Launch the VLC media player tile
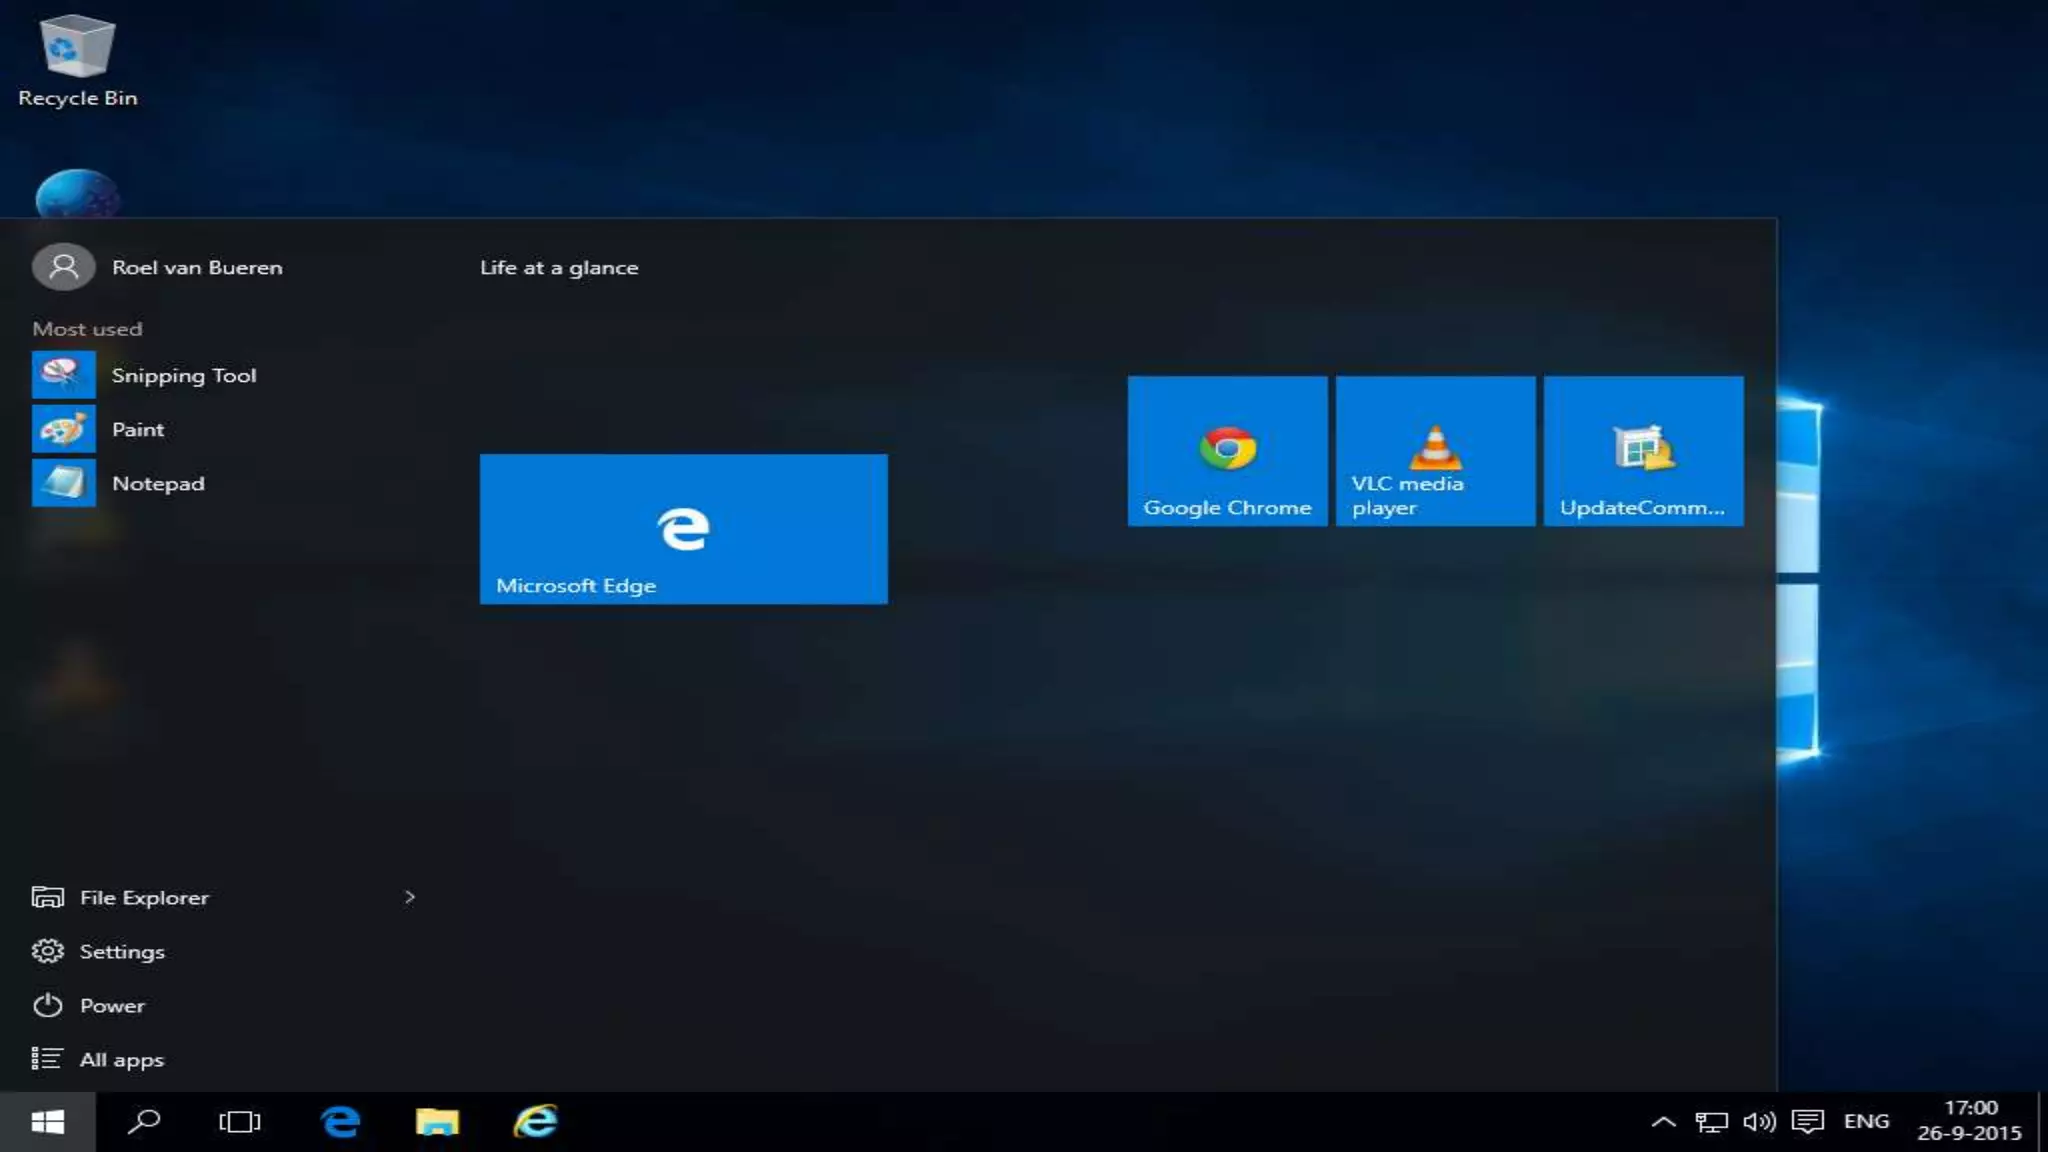Image resolution: width=2048 pixels, height=1152 pixels. (1436, 451)
